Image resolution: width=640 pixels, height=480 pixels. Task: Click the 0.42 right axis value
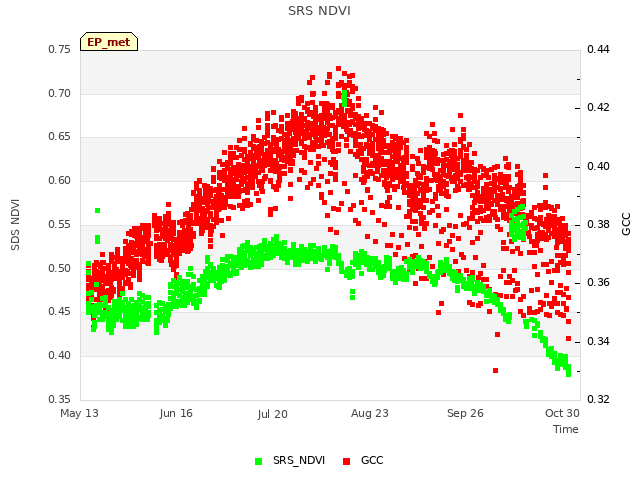click(x=598, y=107)
